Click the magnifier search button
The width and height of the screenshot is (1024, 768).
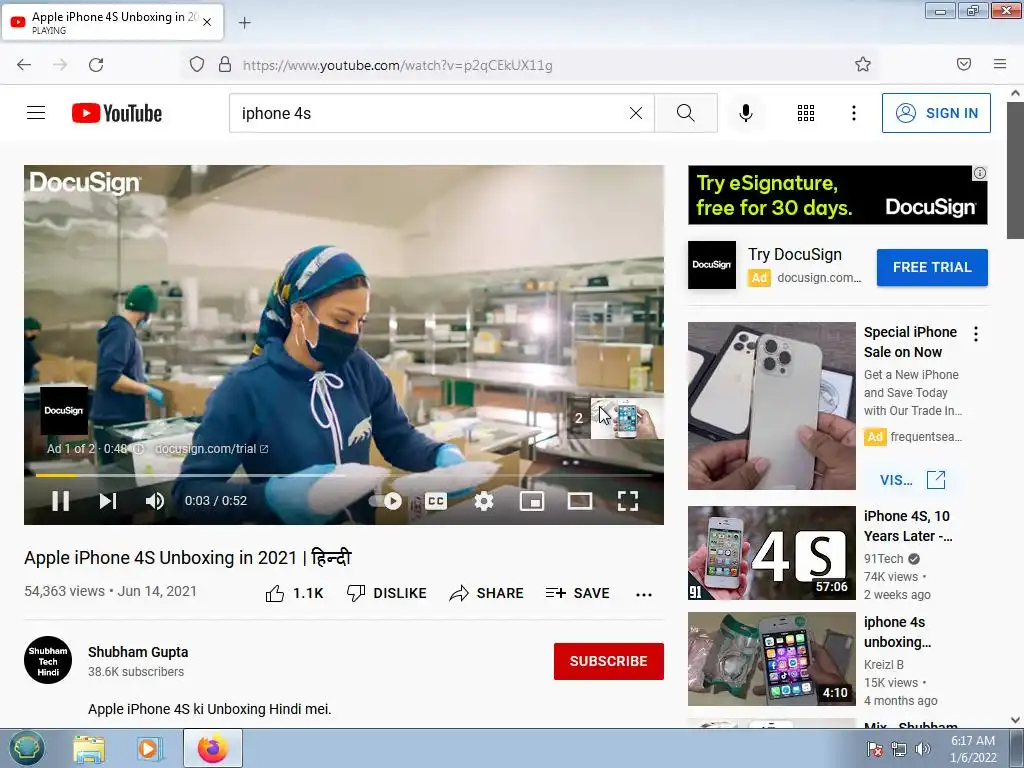click(x=686, y=113)
